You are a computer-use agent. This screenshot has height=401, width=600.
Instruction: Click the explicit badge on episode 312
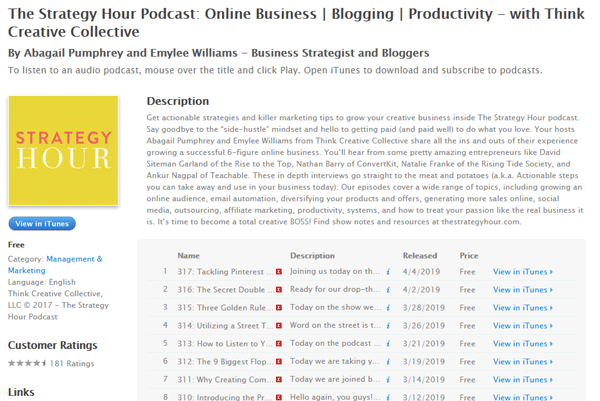[x=279, y=362]
